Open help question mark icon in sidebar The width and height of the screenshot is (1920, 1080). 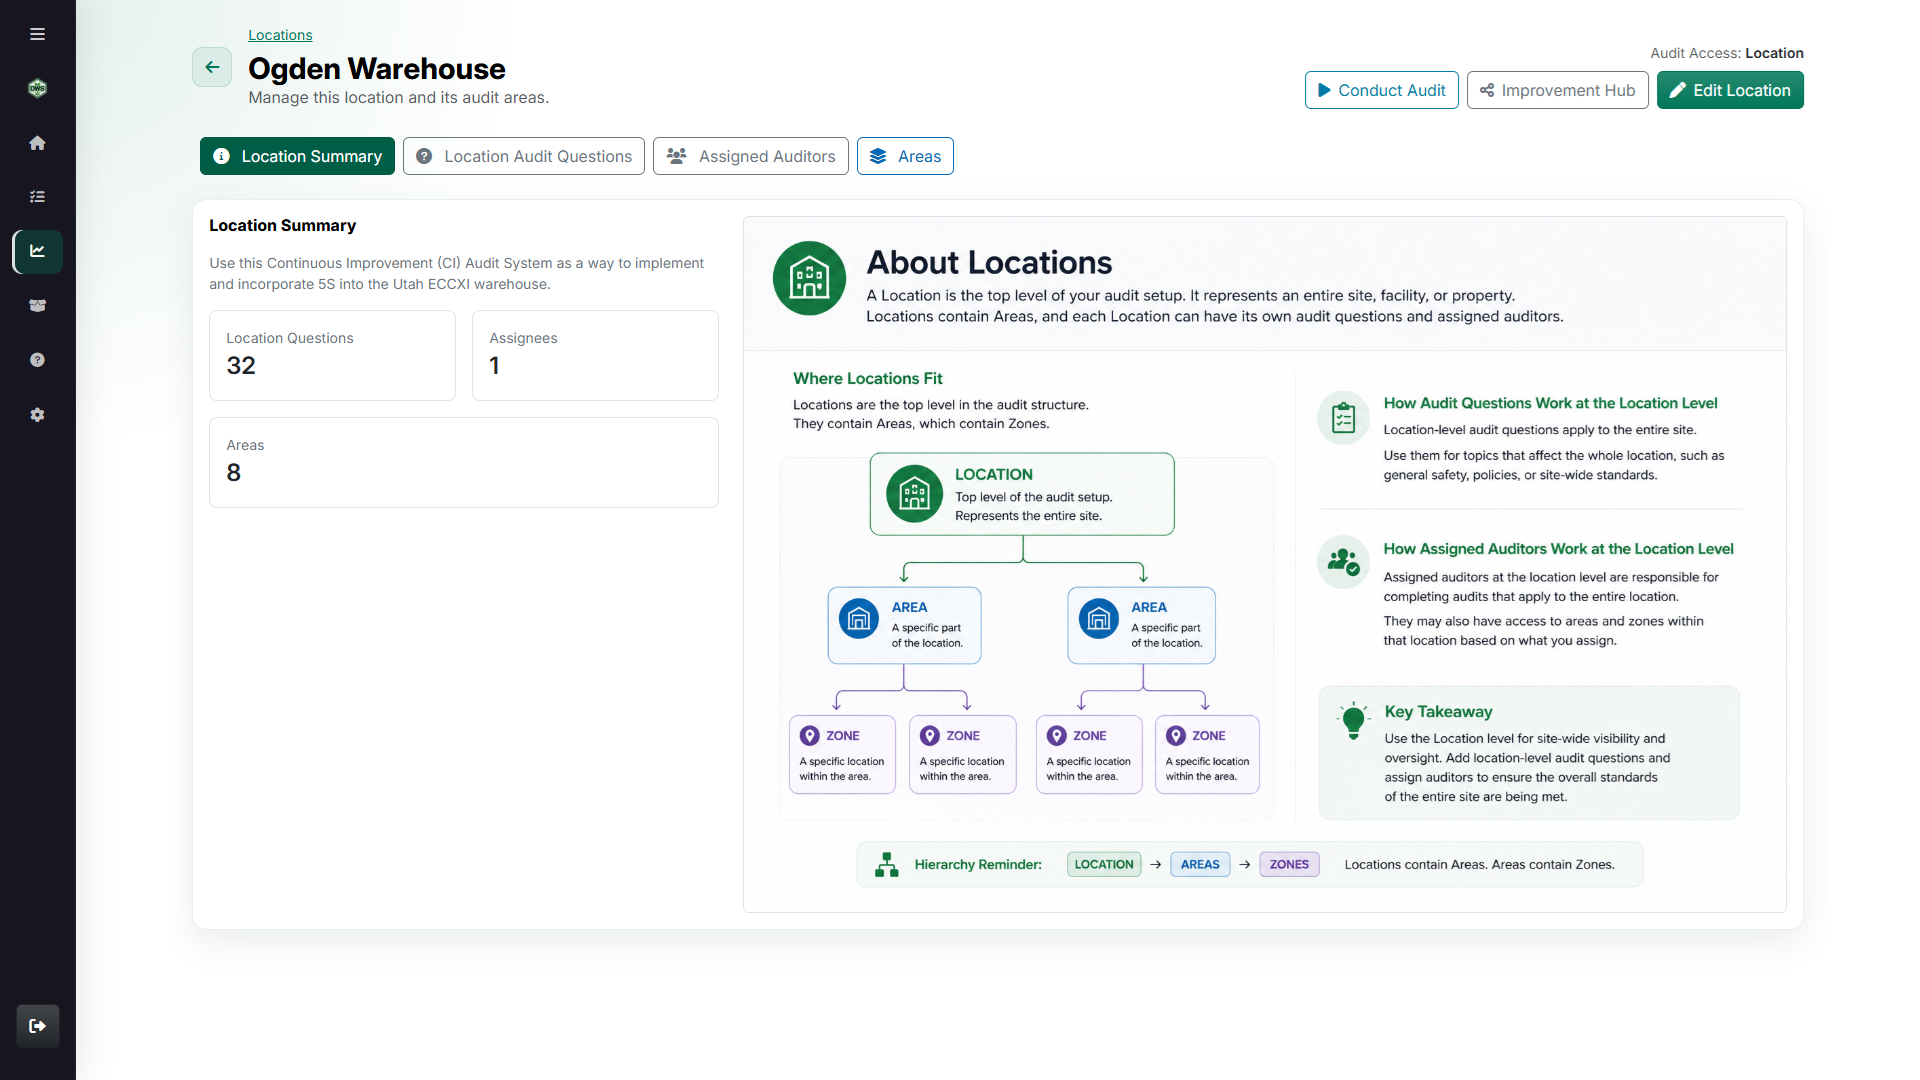point(37,360)
